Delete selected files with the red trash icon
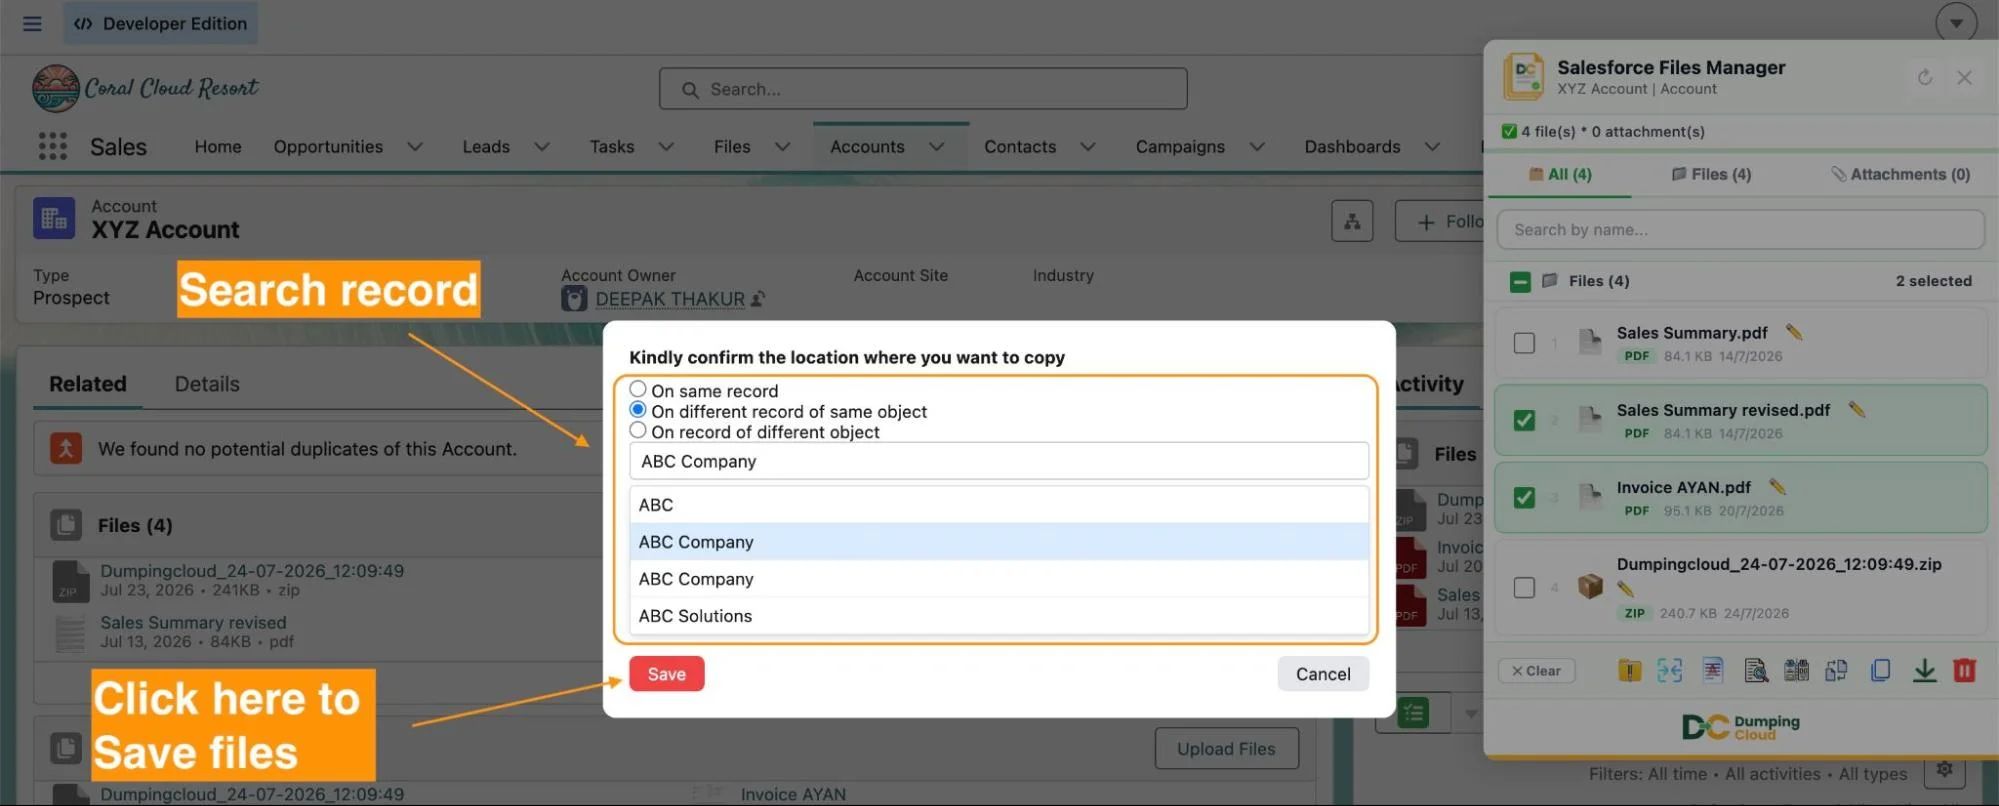 1964,670
